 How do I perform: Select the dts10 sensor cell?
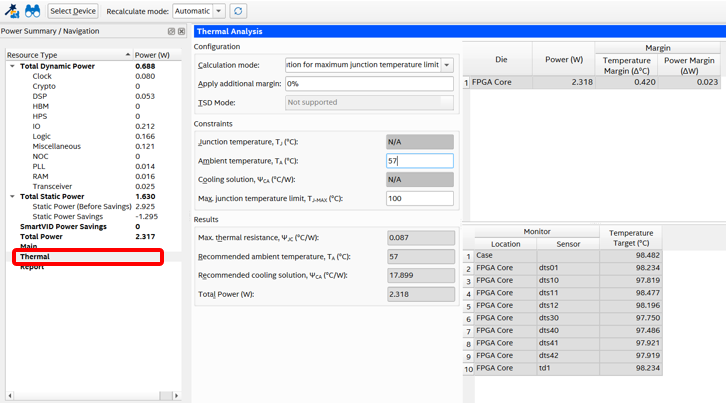(568, 281)
